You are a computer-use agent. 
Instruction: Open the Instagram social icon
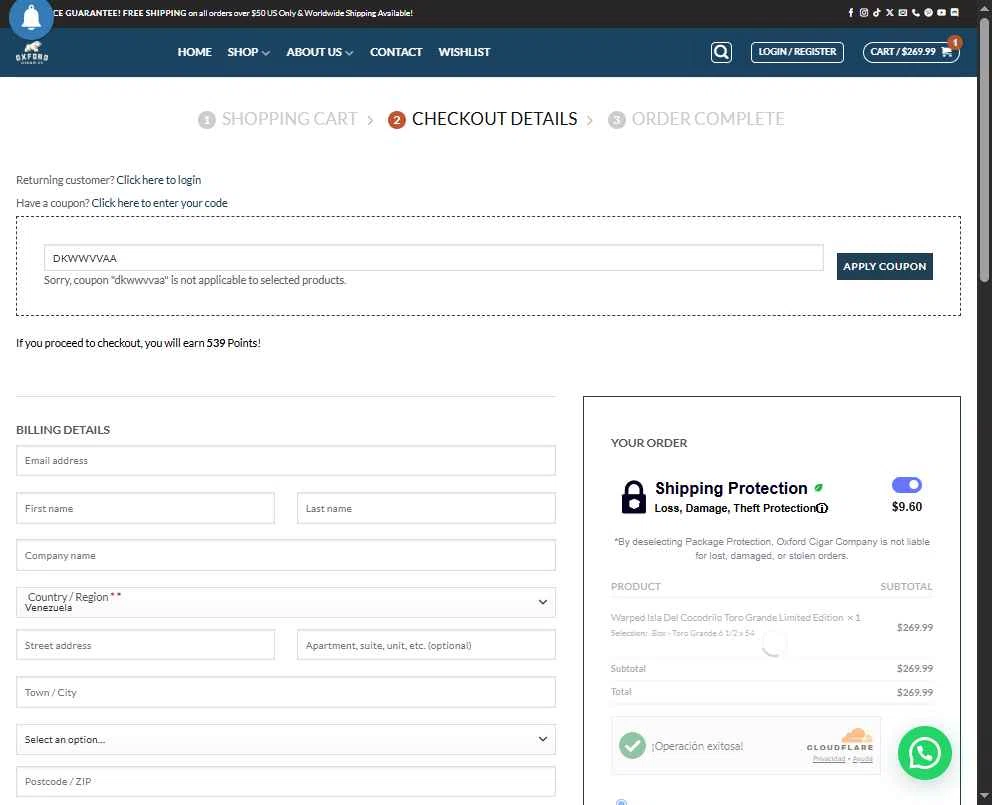coord(864,13)
